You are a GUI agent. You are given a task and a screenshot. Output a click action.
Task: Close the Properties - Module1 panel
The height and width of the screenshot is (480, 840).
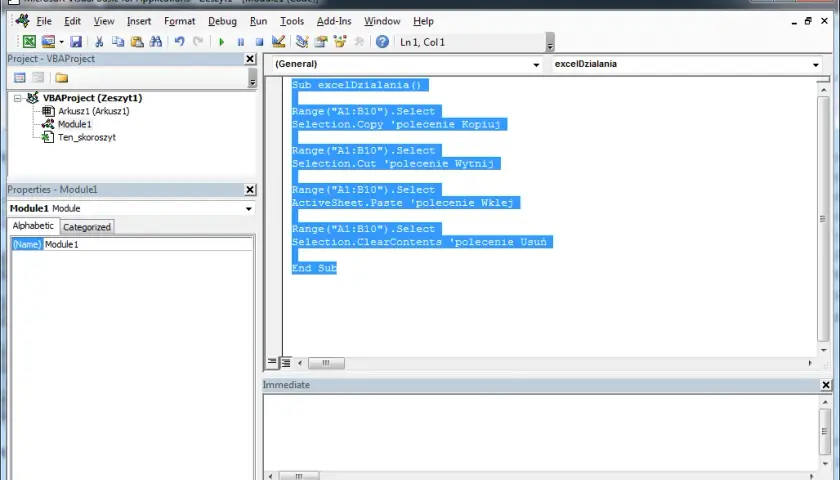click(x=250, y=190)
